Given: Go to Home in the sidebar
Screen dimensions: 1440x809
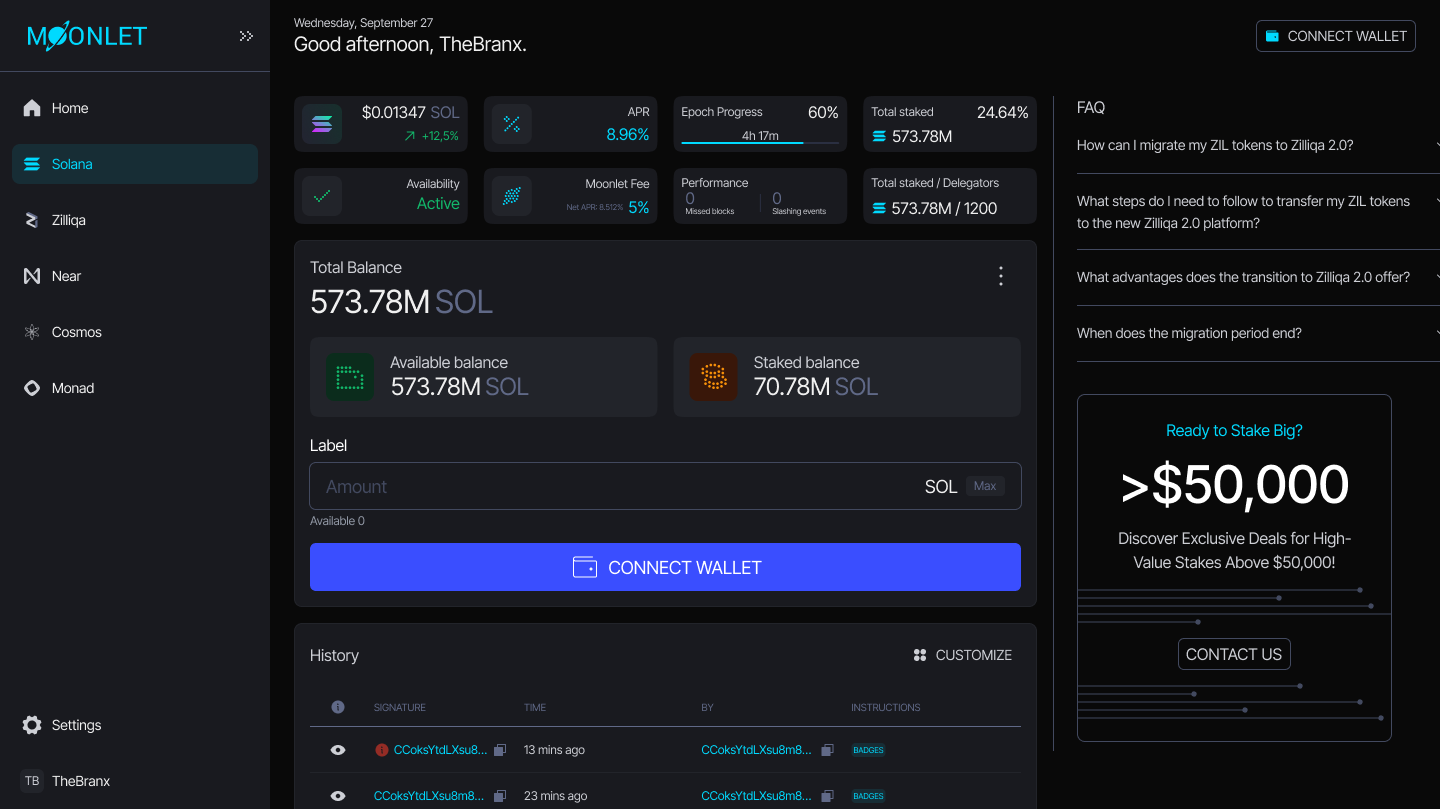Looking at the screenshot, I should pyautogui.click(x=135, y=108).
